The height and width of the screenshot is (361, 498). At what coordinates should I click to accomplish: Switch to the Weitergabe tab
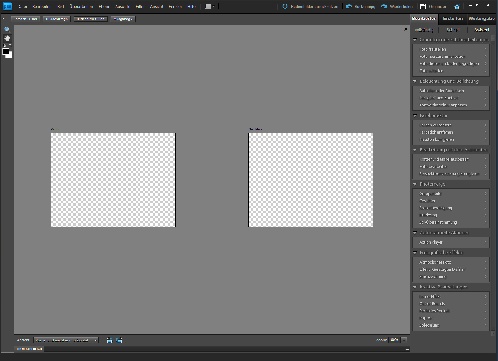481,19
